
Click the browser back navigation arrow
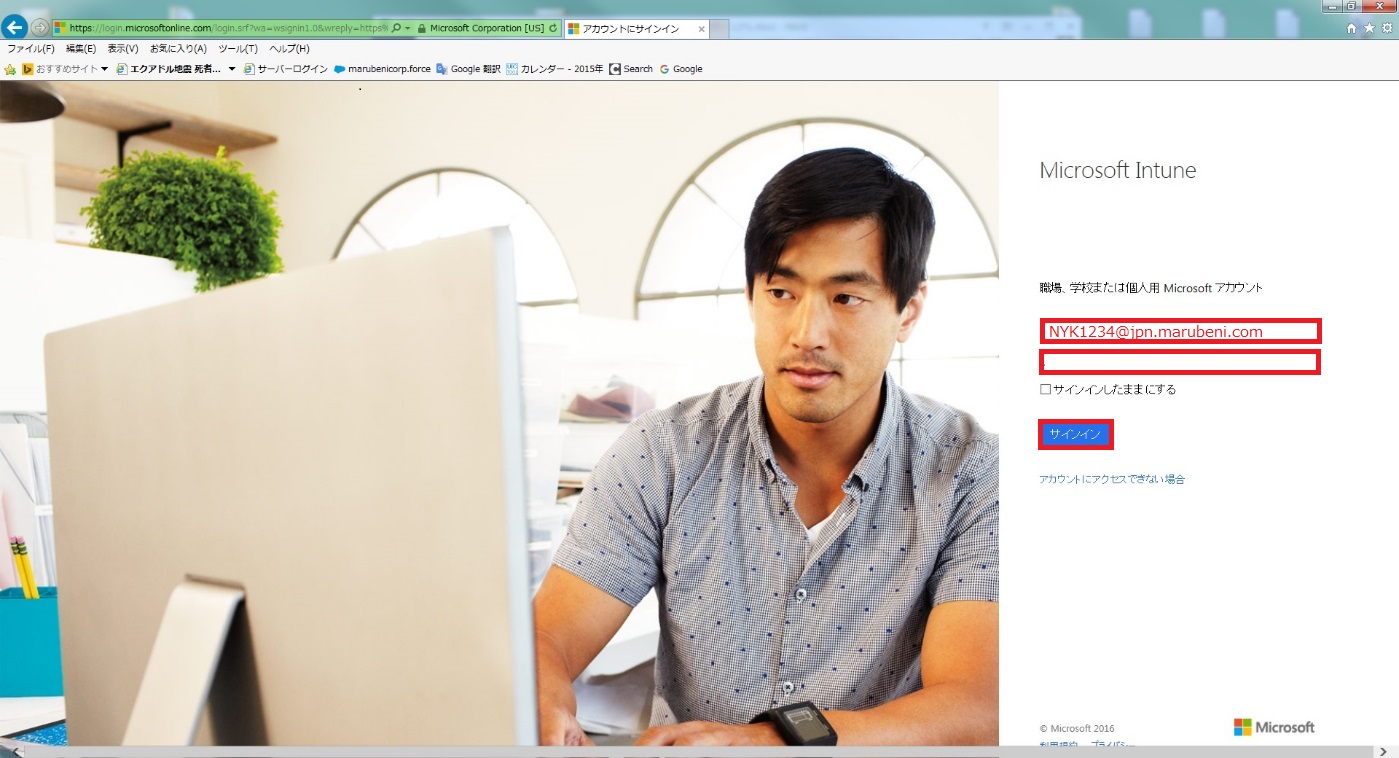pyautogui.click(x=14, y=27)
